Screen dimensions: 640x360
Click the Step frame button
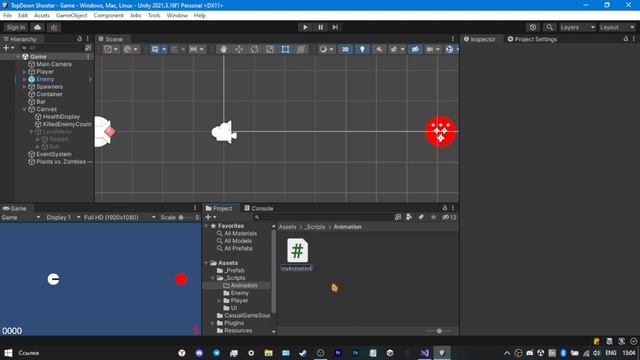[335, 27]
